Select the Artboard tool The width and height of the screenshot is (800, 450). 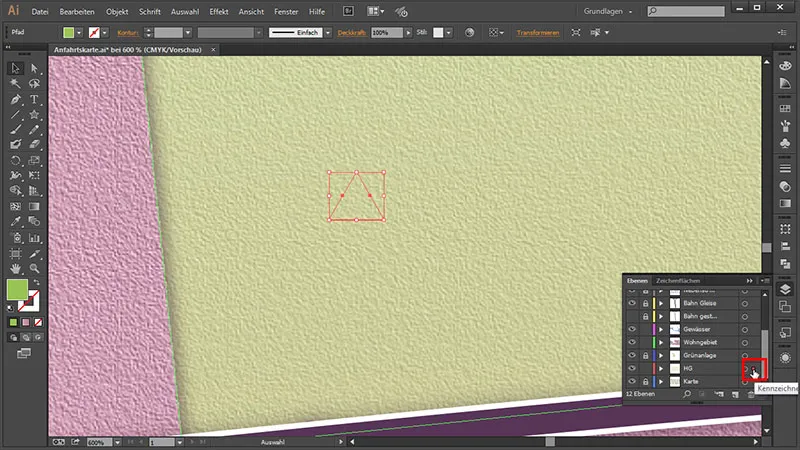[15, 253]
